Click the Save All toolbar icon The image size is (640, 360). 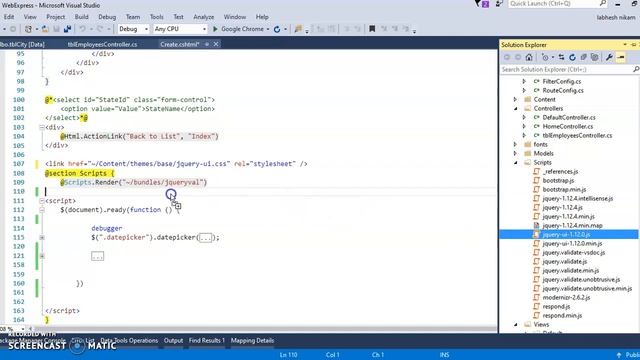pos(67,29)
